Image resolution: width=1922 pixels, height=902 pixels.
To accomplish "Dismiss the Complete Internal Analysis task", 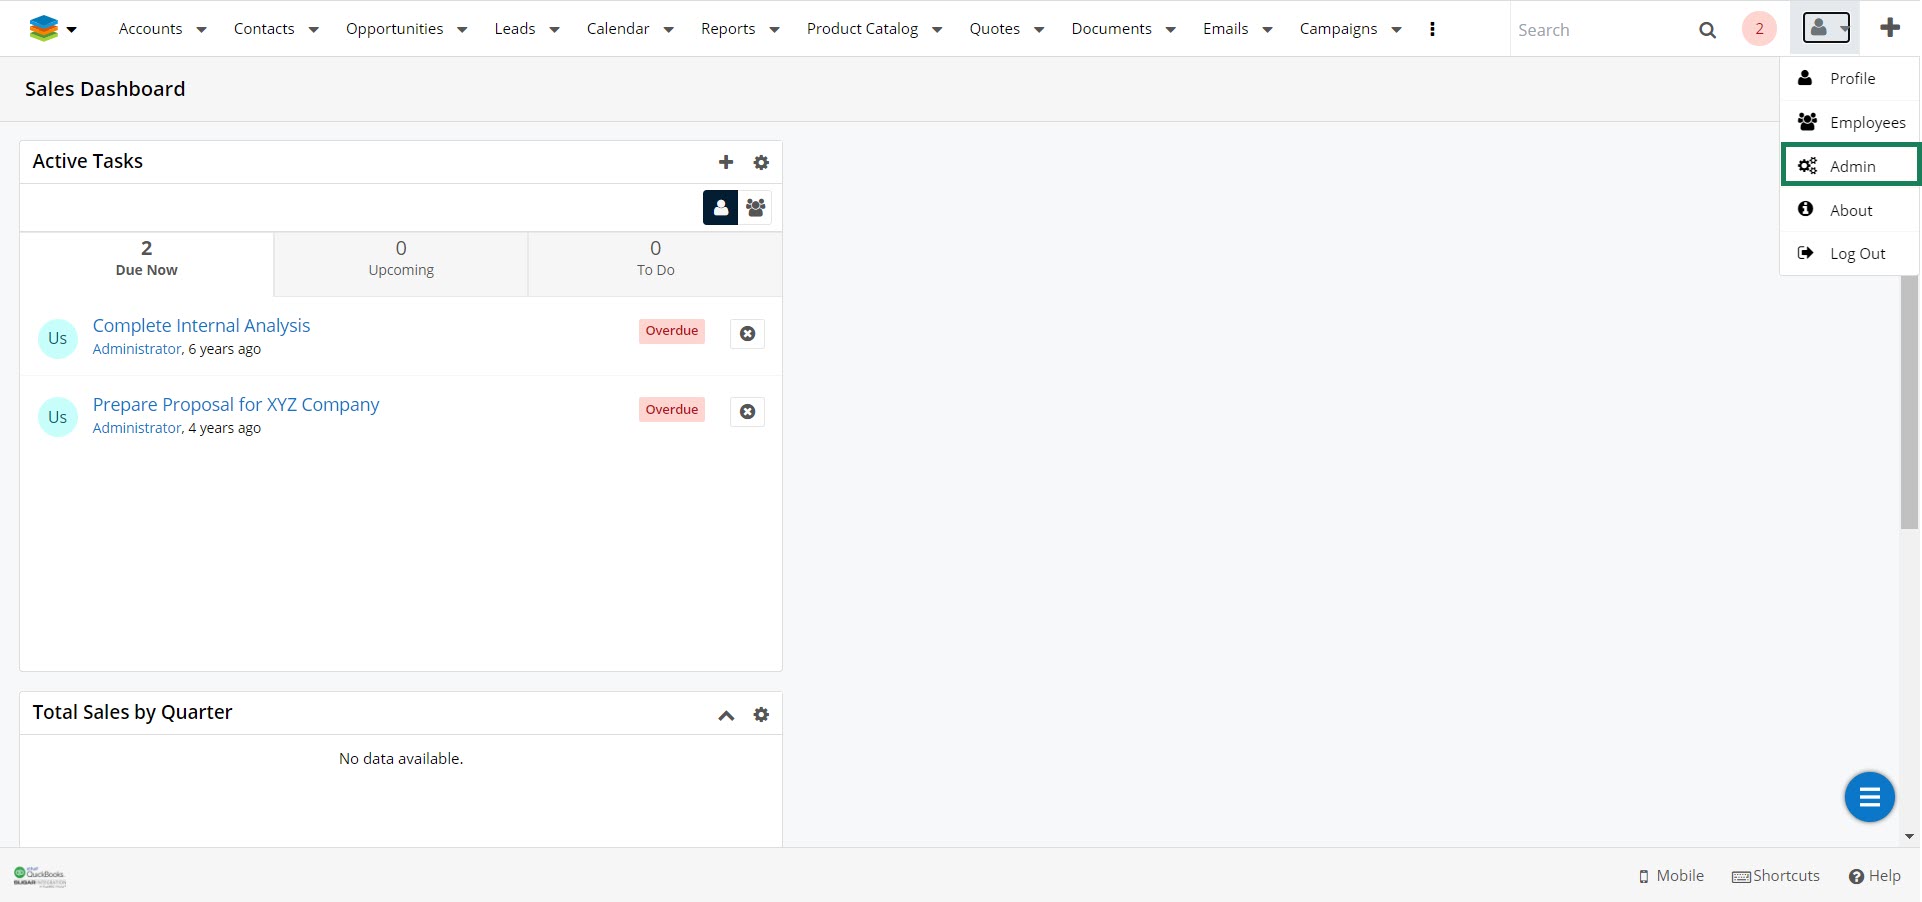I will [747, 333].
